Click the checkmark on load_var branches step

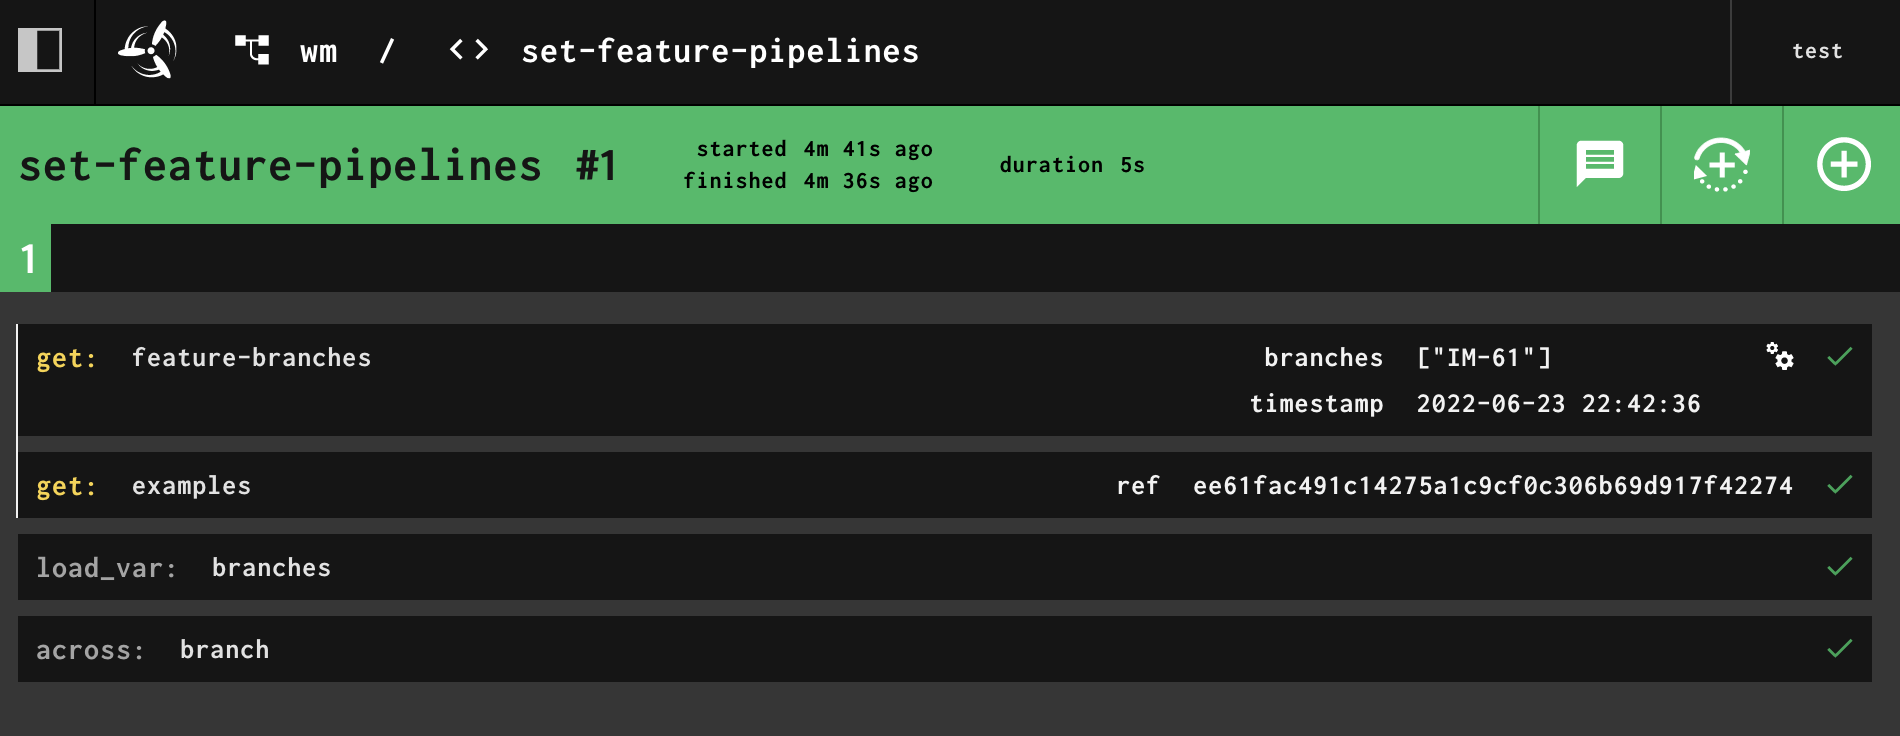1840,567
